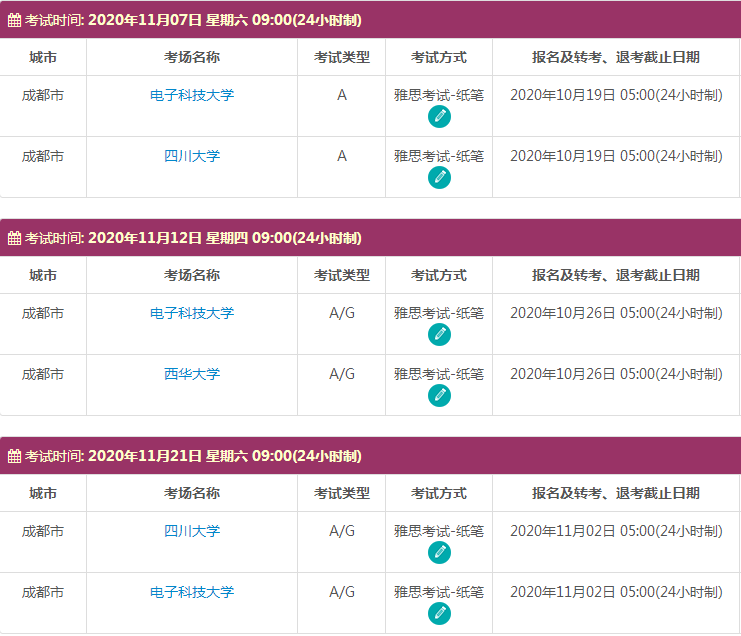Click the 考试方式 column header in the November 12 table
The width and height of the screenshot is (741, 636).
coord(439,275)
